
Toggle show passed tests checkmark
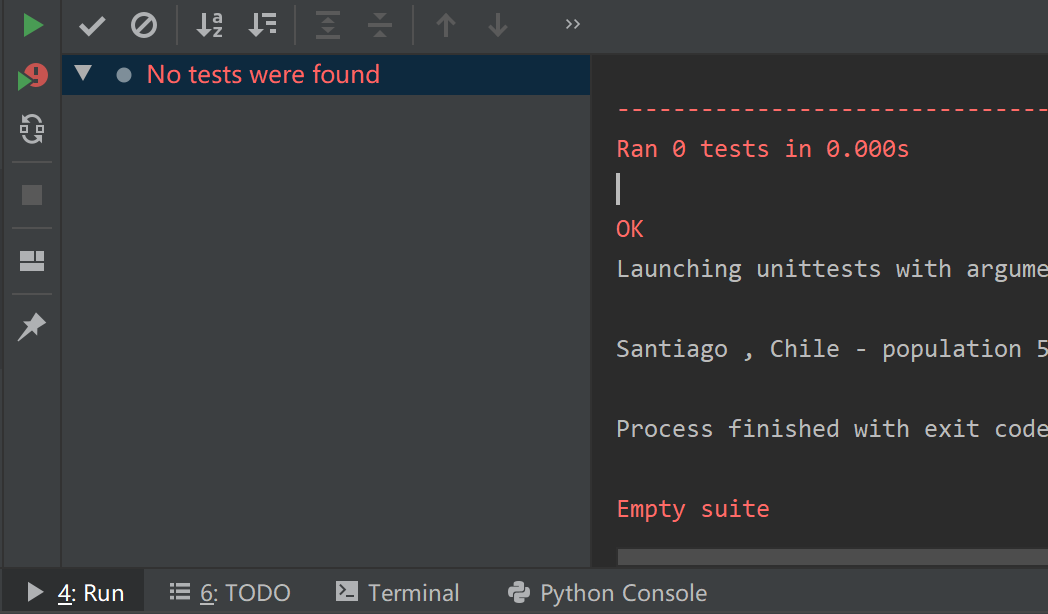92,25
